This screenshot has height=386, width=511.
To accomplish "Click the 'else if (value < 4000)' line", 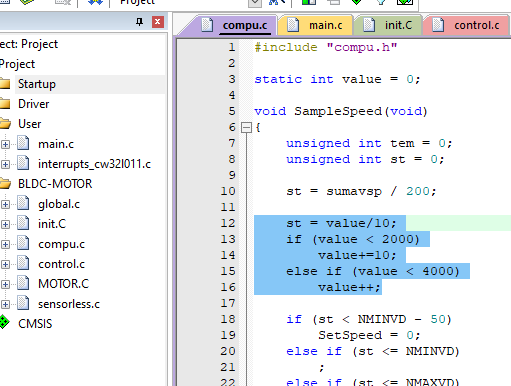I will 373,271.
